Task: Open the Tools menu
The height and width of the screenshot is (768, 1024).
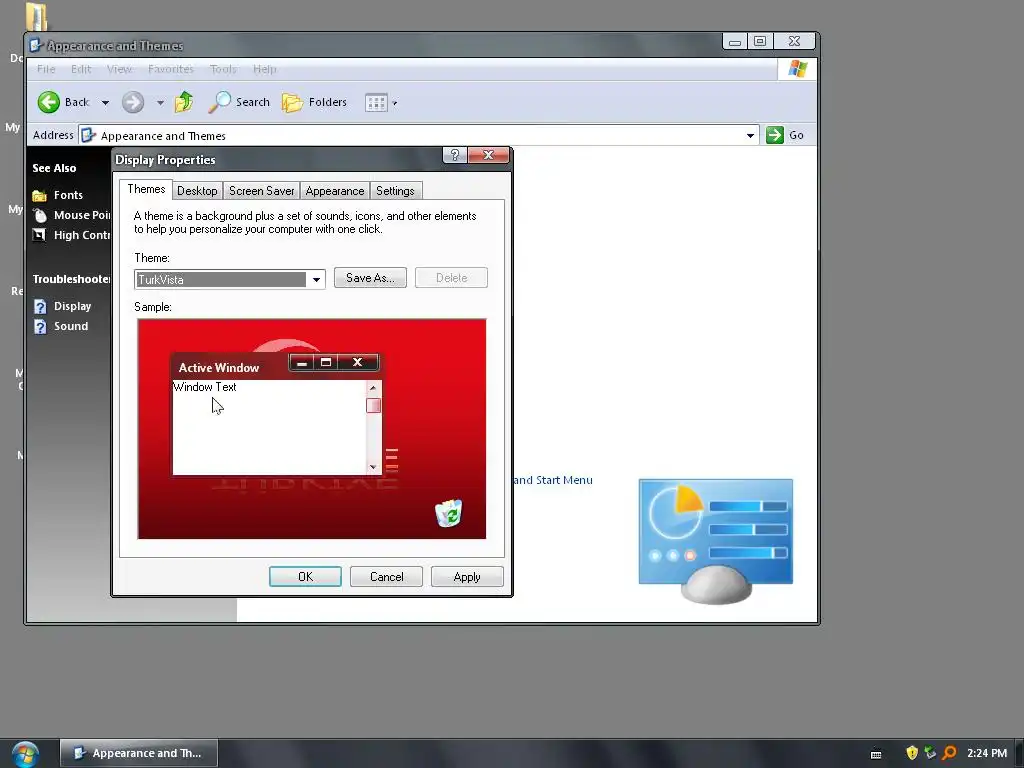Action: tap(223, 69)
